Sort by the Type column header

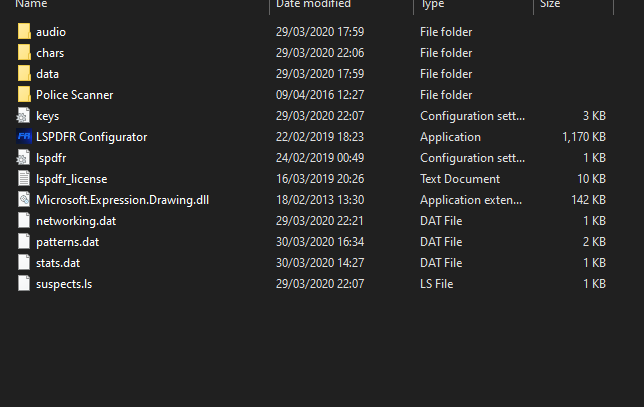coord(432,5)
